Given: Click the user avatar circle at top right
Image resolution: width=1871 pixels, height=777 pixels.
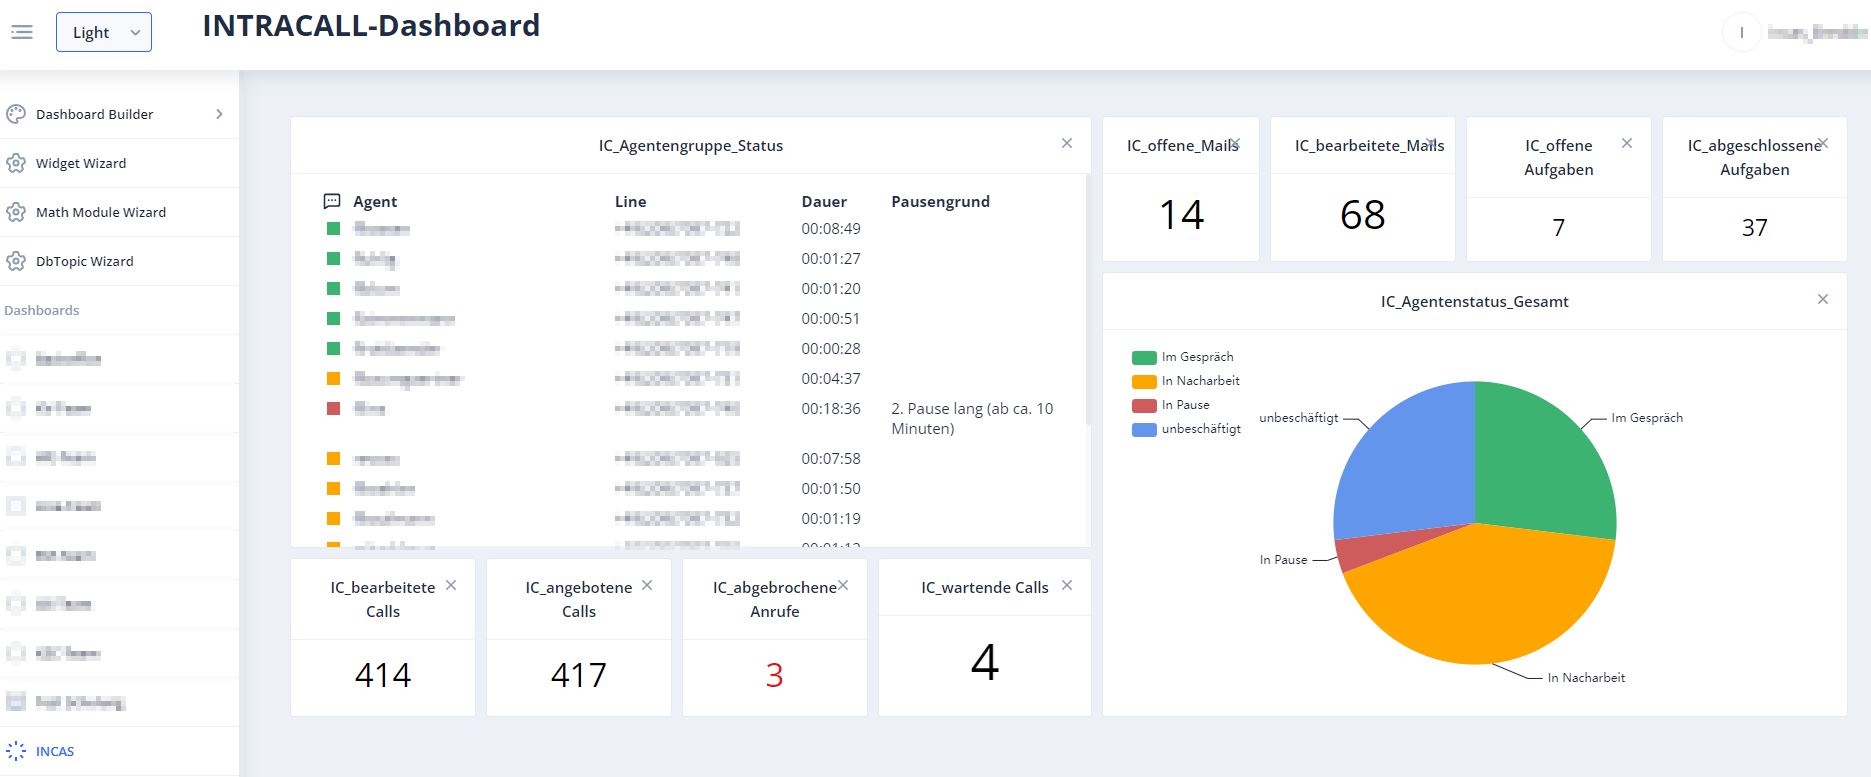Looking at the screenshot, I should [x=1741, y=32].
